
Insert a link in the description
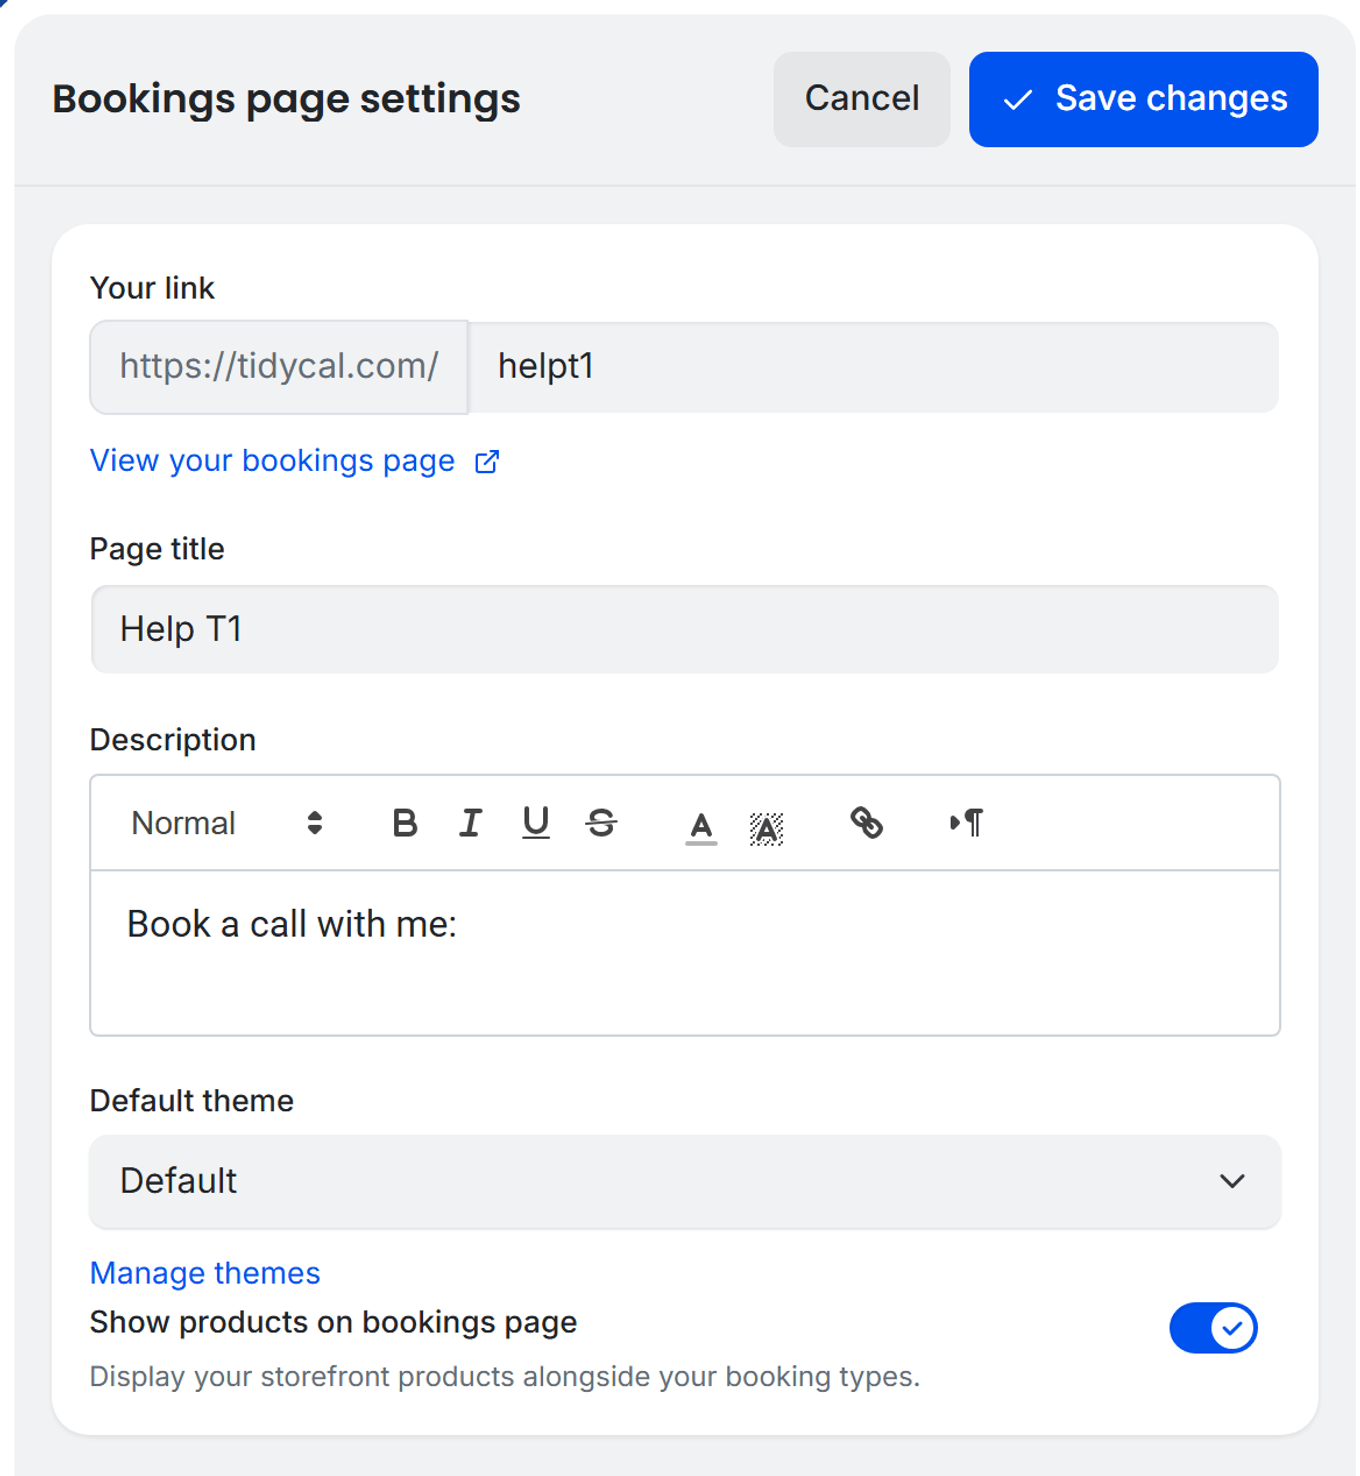pyautogui.click(x=866, y=823)
